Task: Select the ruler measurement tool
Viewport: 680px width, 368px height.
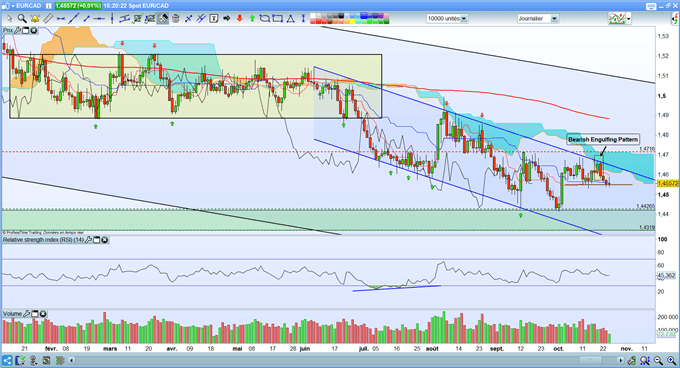Action: tap(48, 19)
